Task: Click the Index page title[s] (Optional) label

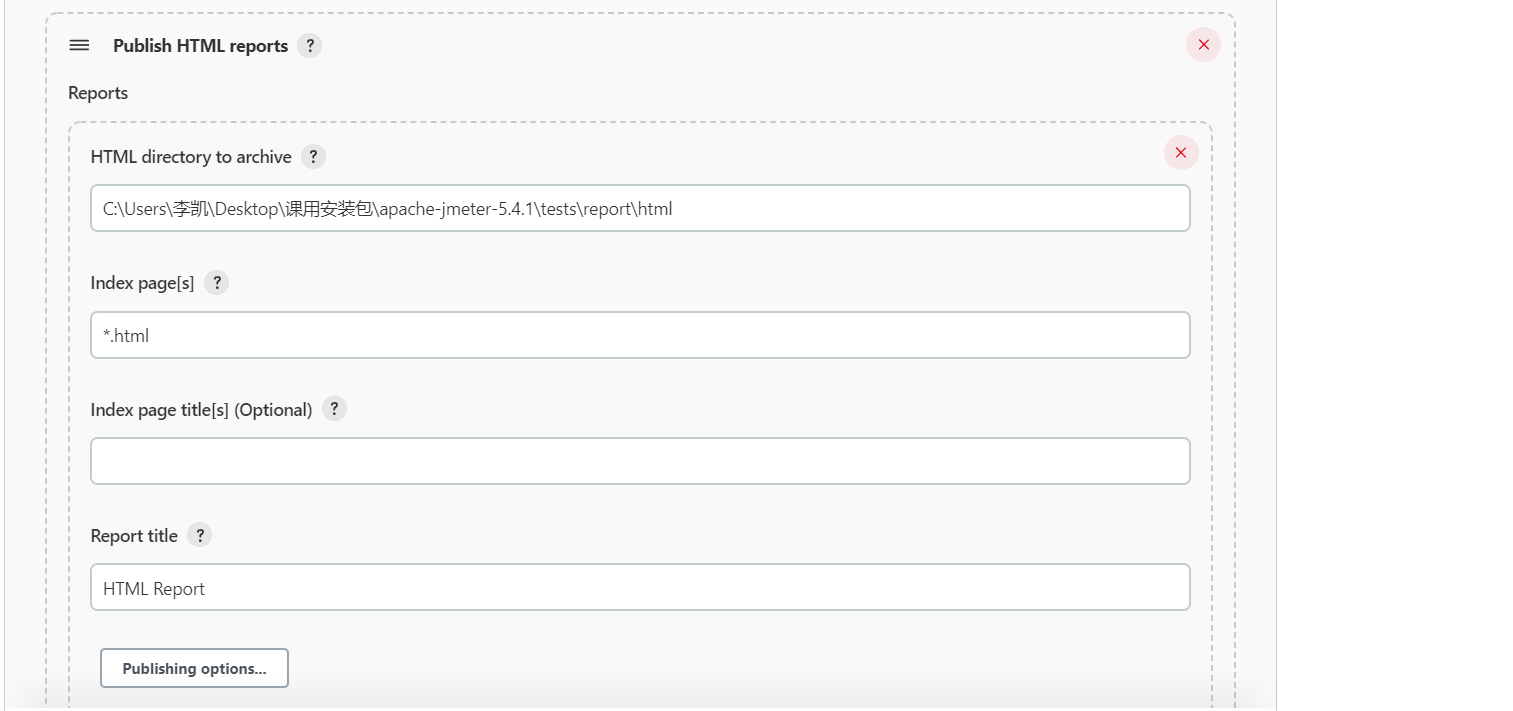Action: point(201,410)
